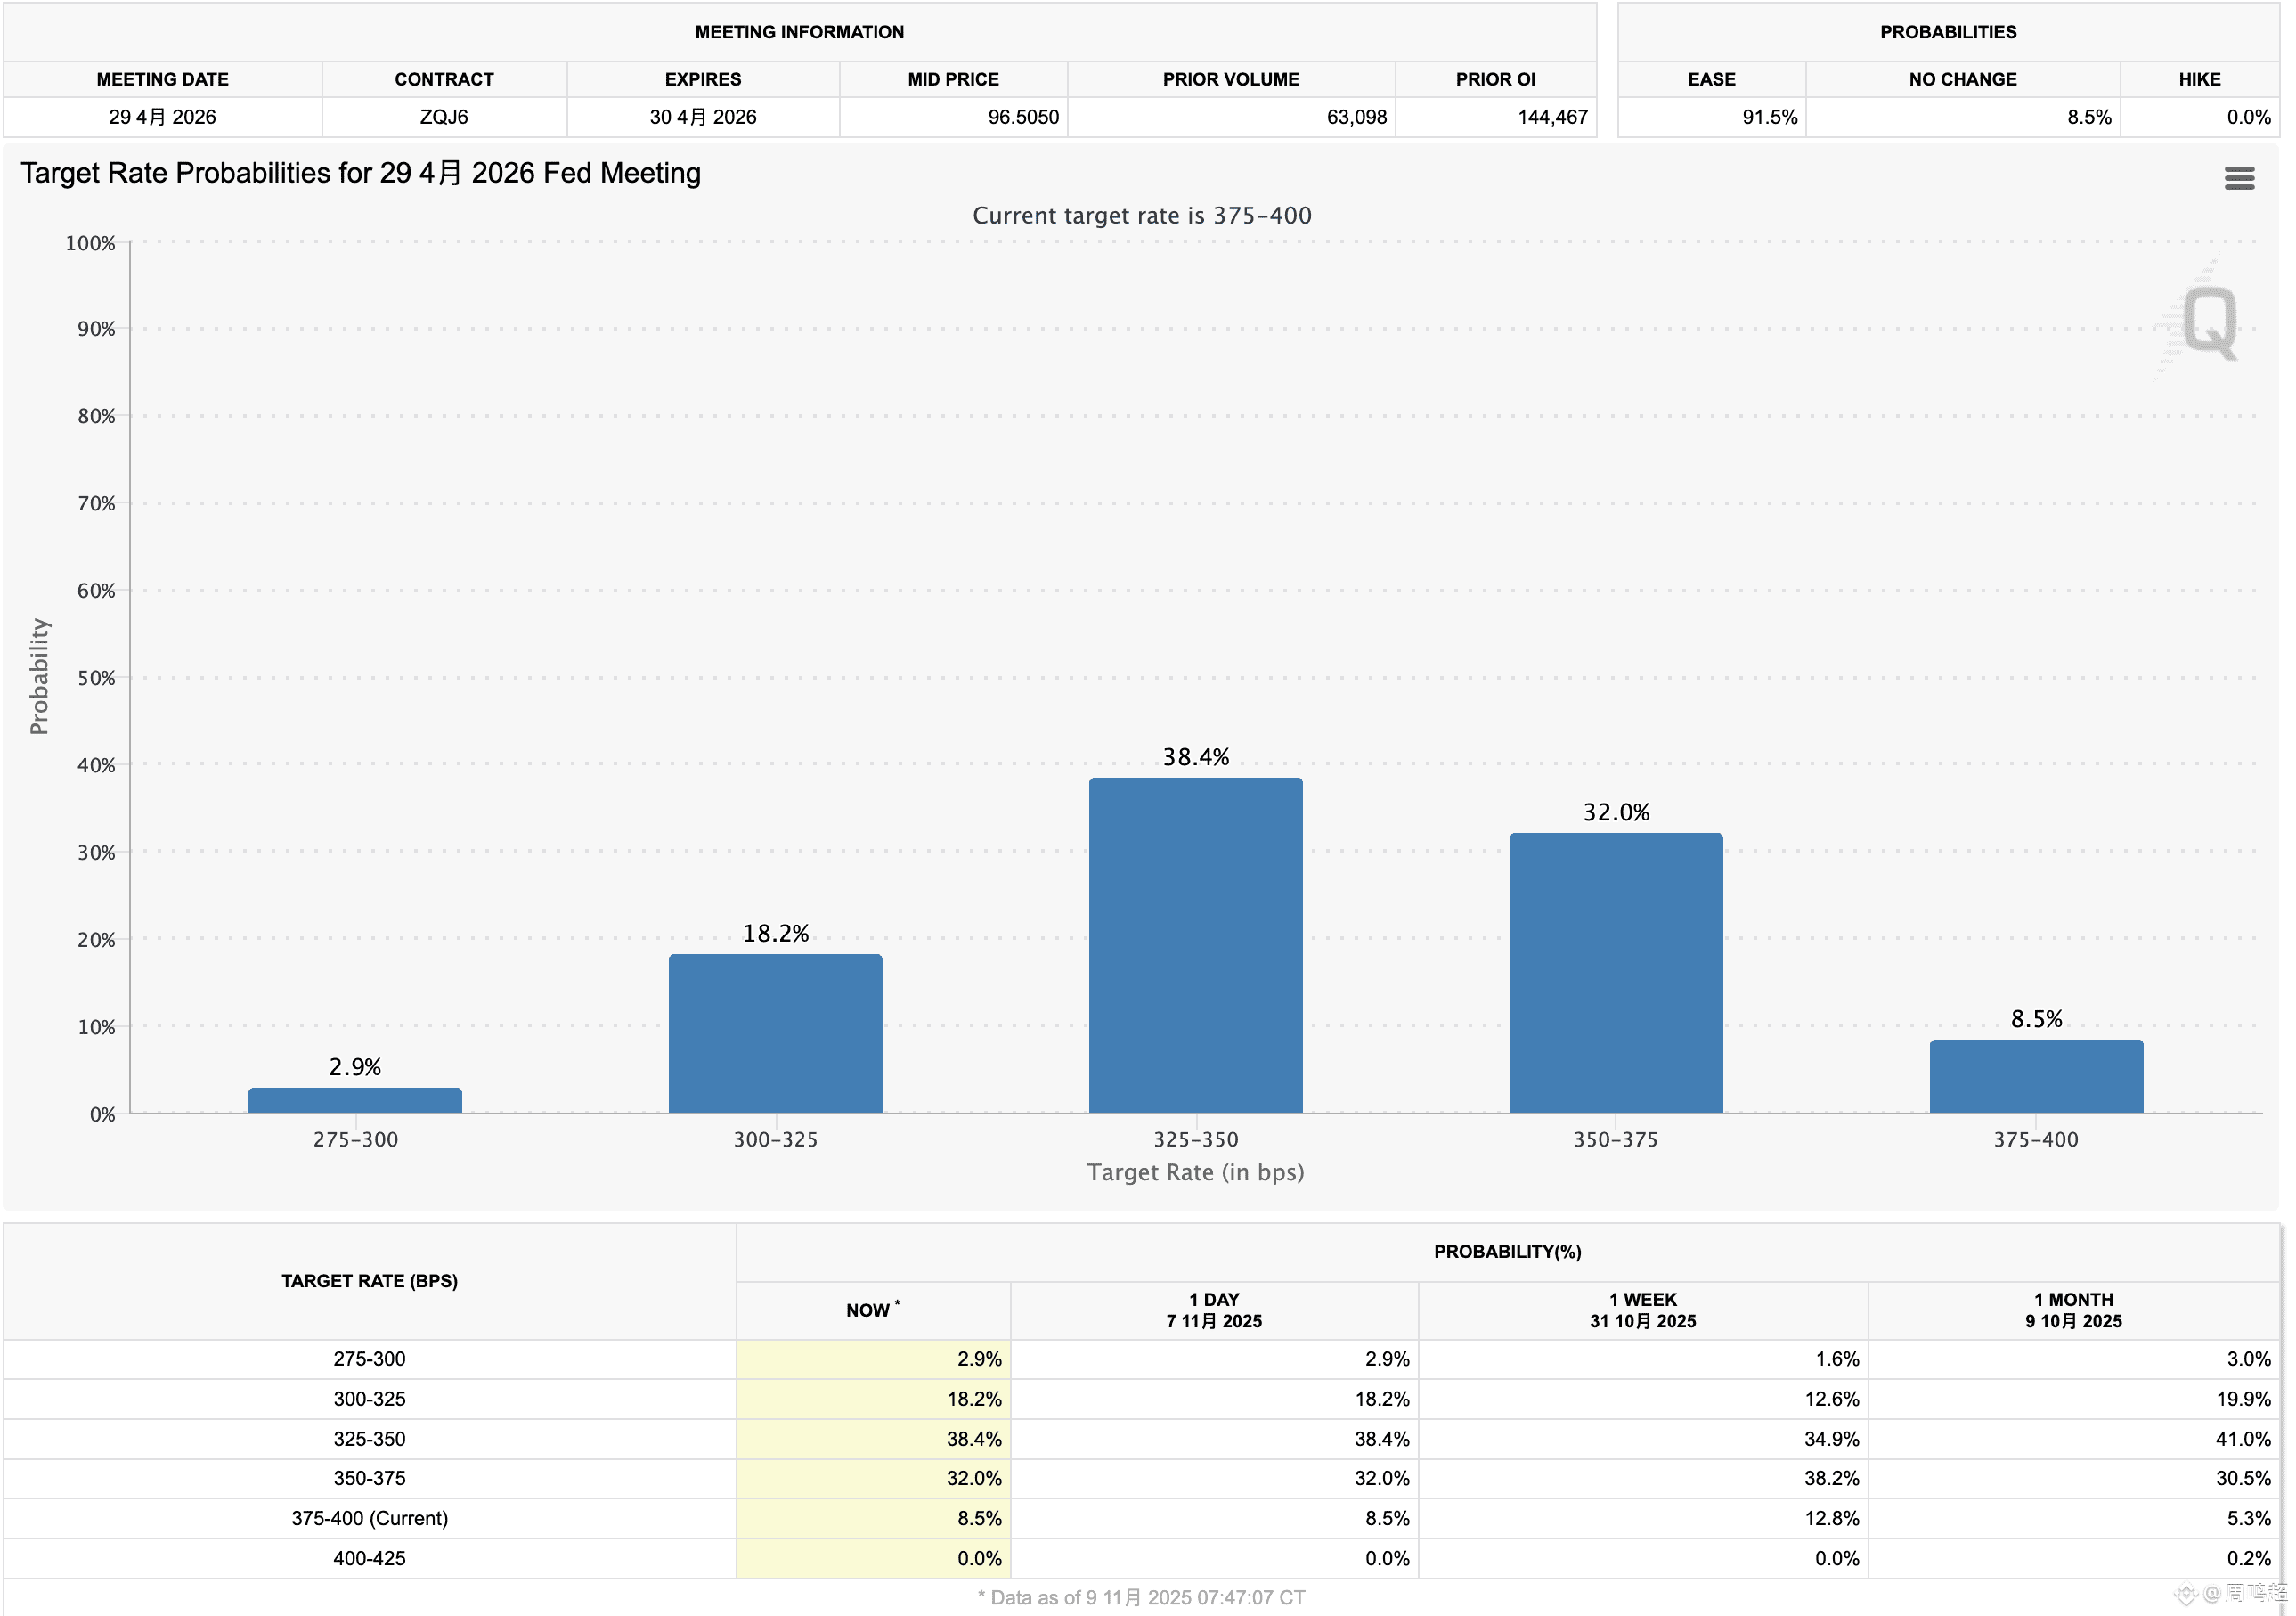2296x1616 pixels.
Task: Click the Target Rate Probabilities chart title
Action: pyautogui.click(x=360, y=173)
